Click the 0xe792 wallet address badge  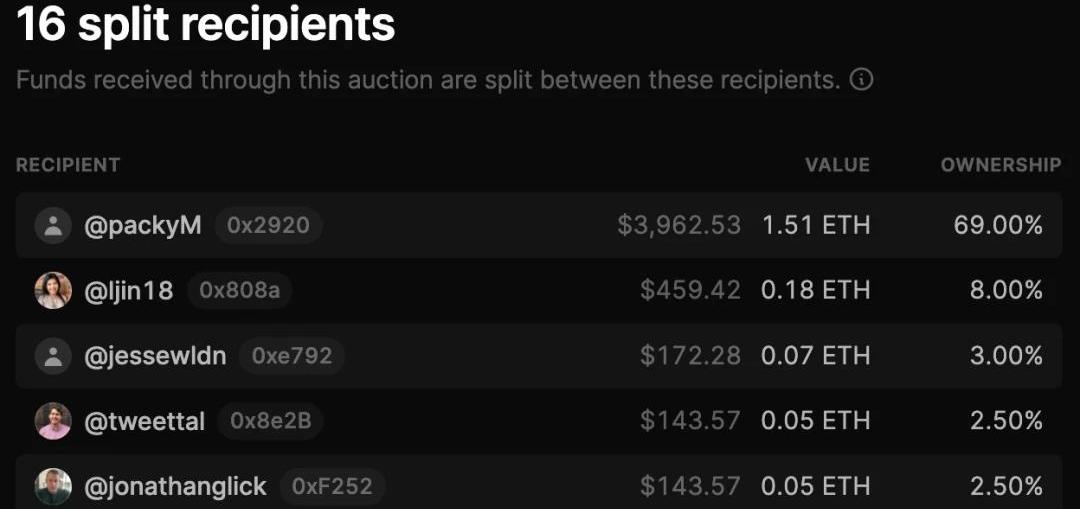coord(292,356)
